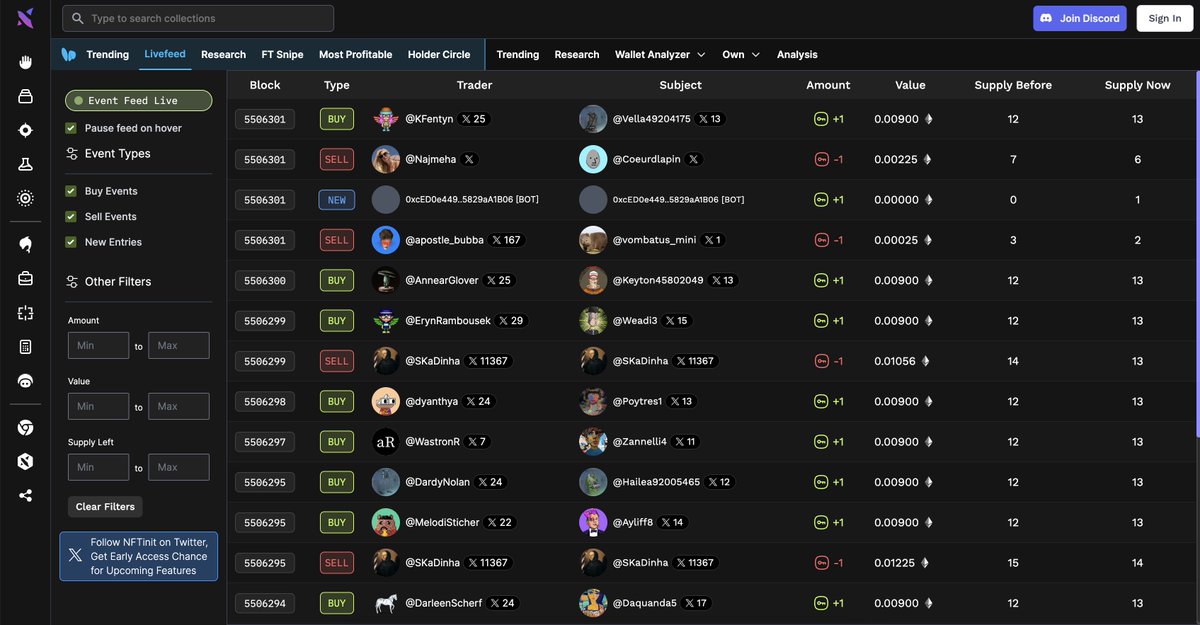Image resolution: width=1200 pixels, height=625 pixels.
Task: Open the briefcase portfolio sidebar icon
Action: point(25,279)
